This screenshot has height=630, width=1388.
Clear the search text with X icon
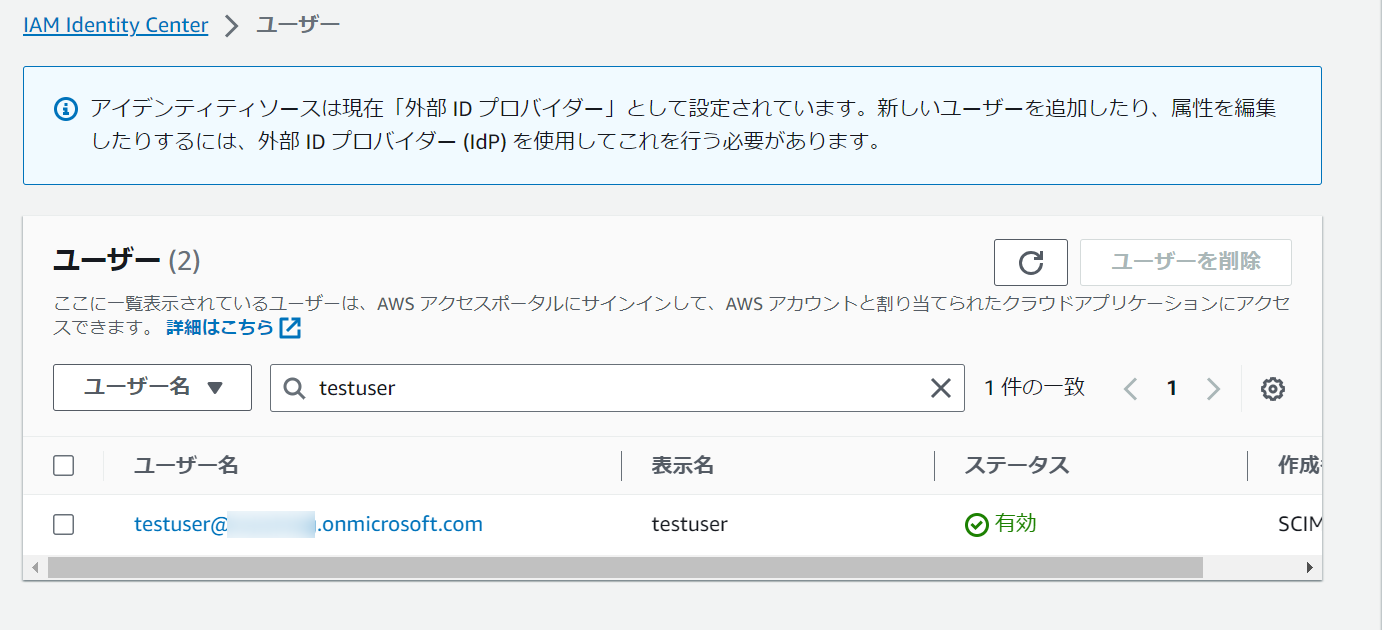tap(941, 388)
